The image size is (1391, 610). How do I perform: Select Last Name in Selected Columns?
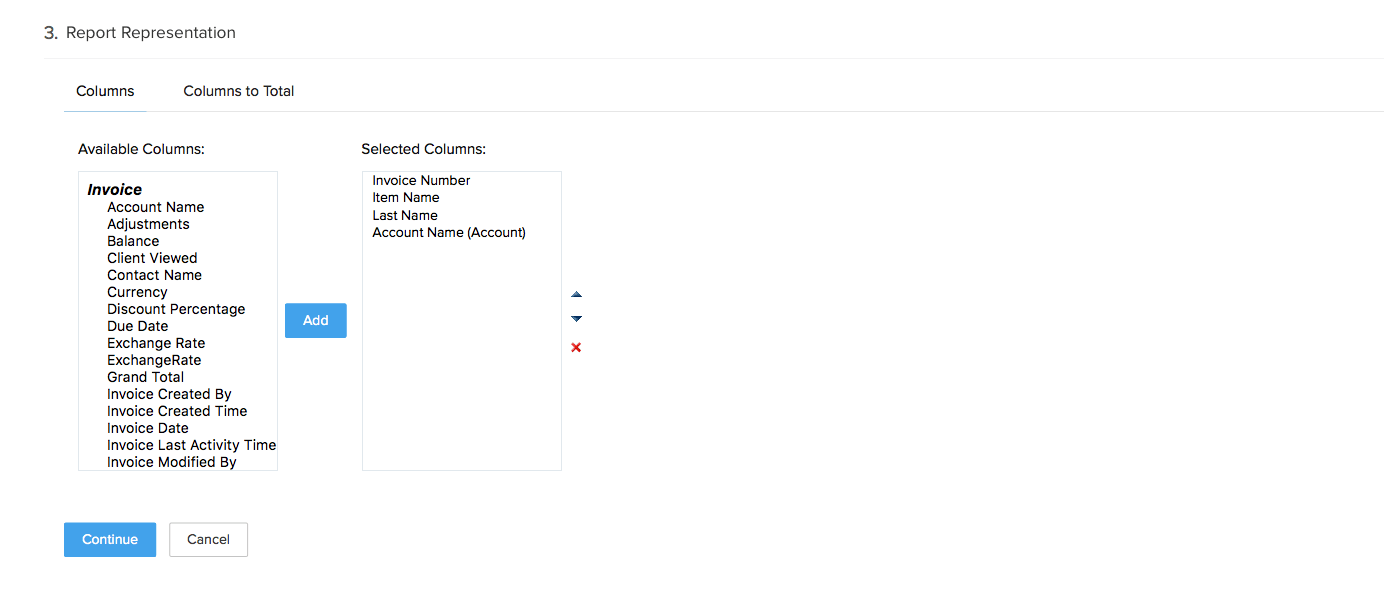pyautogui.click(x=404, y=215)
